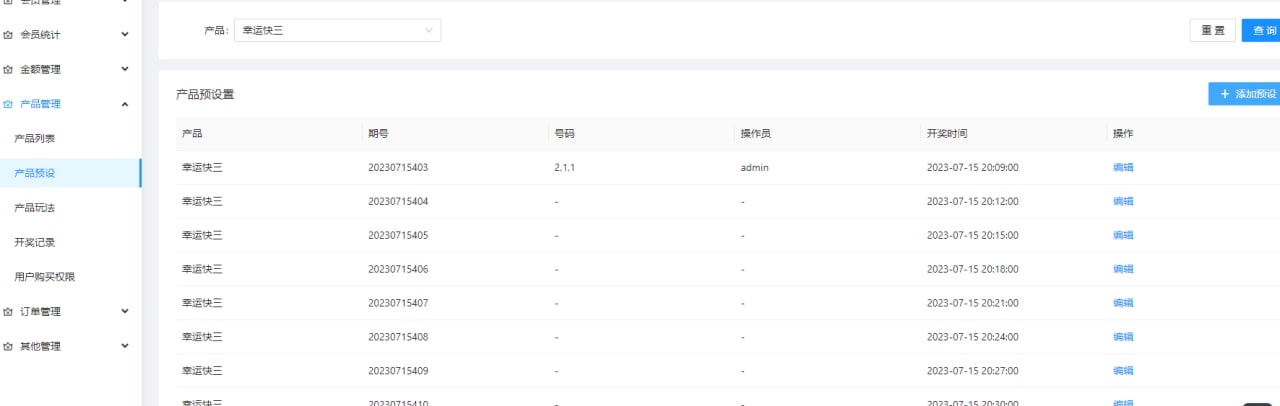Collapse 产品管理 with its up chevron
Screen dimensions: 1280x406
pos(125,104)
